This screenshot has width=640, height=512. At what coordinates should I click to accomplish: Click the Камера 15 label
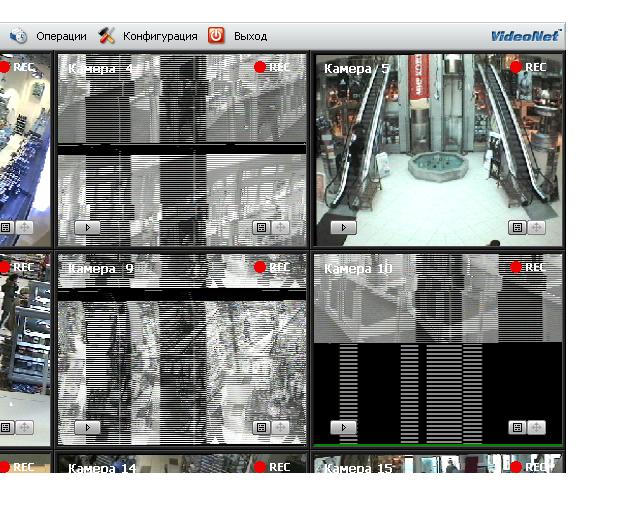tap(358, 468)
